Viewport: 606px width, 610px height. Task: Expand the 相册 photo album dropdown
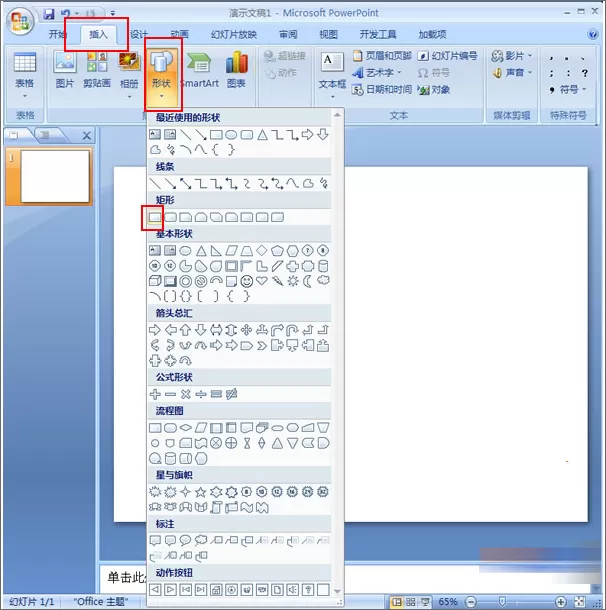(x=129, y=96)
